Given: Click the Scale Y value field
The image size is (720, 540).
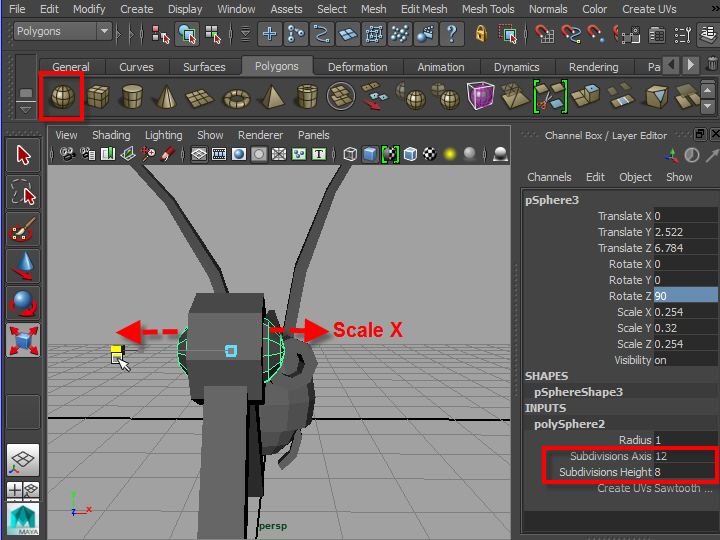Looking at the screenshot, I should tap(686, 328).
